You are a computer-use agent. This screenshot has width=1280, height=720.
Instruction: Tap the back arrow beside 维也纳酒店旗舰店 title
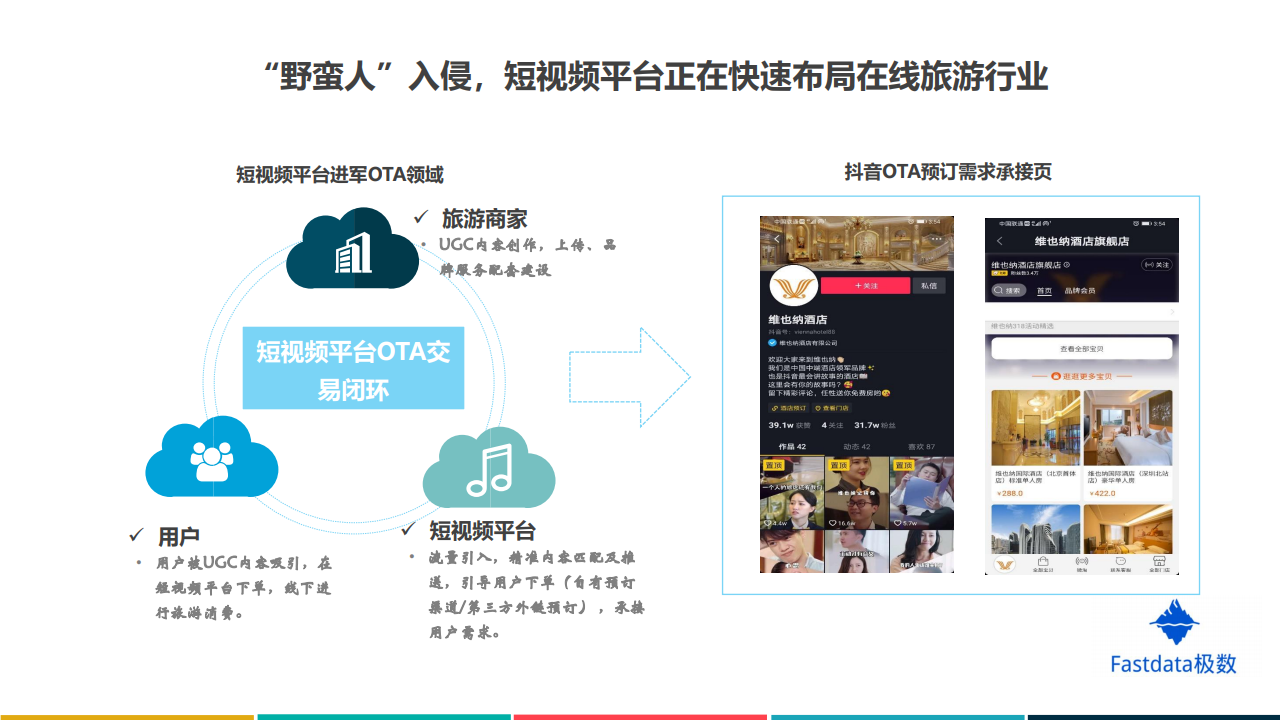pyautogui.click(x=999, y=242)
